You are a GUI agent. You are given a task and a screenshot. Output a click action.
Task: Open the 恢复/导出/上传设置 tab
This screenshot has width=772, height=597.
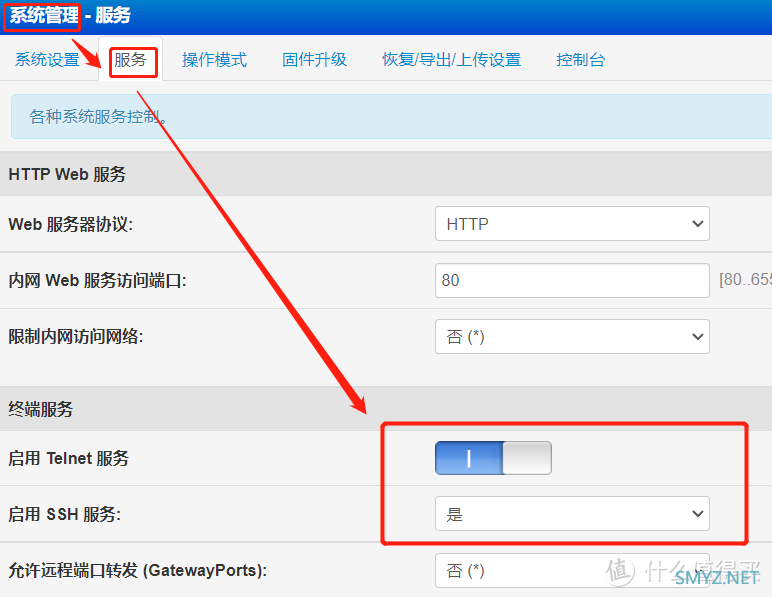click(451, 60)
